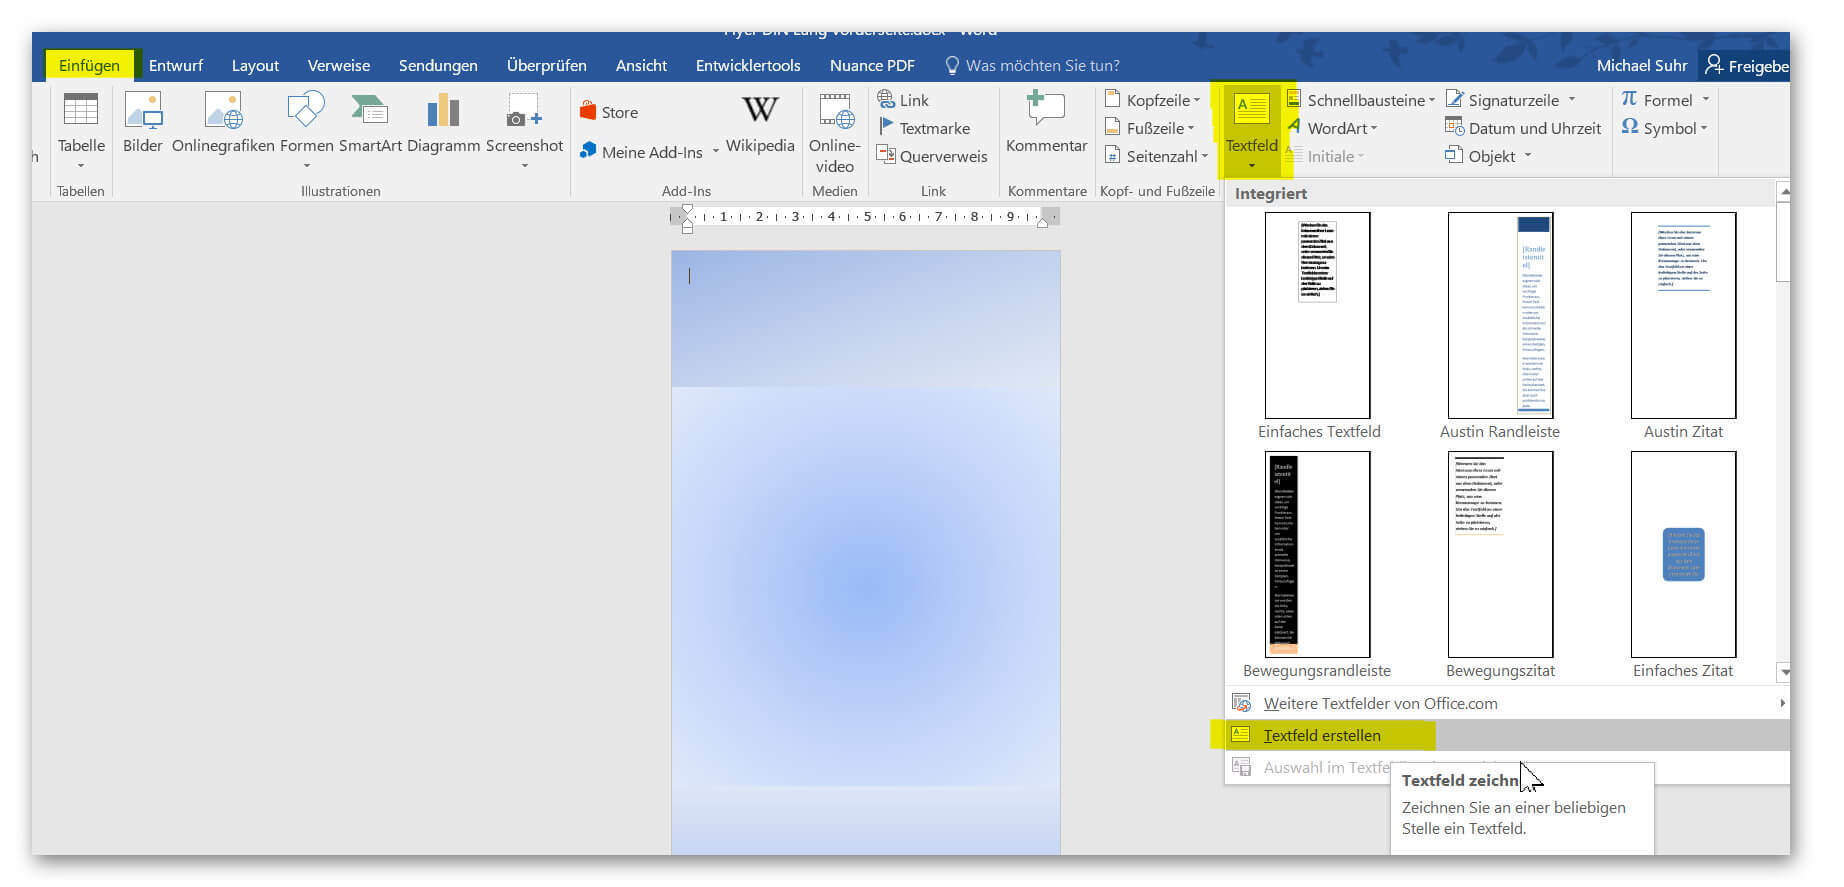Open the Objekt dropdown
1844x887 pixels.
(x=1488, y=156)
